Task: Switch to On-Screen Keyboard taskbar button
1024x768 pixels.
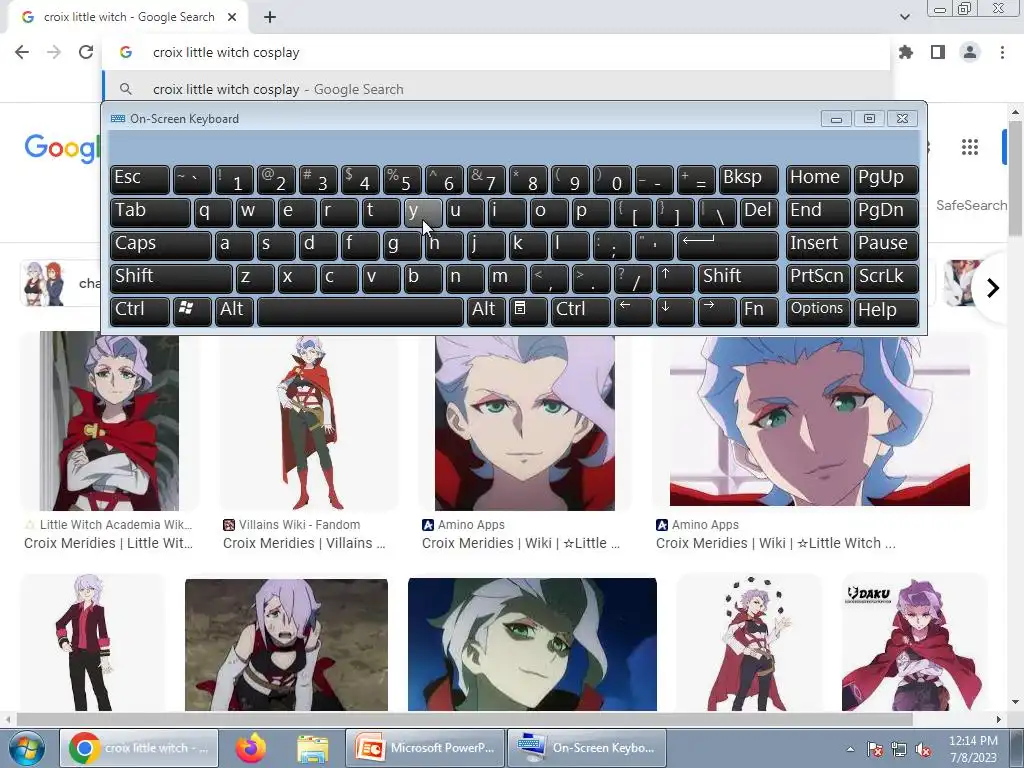Action: coord(586,748)
